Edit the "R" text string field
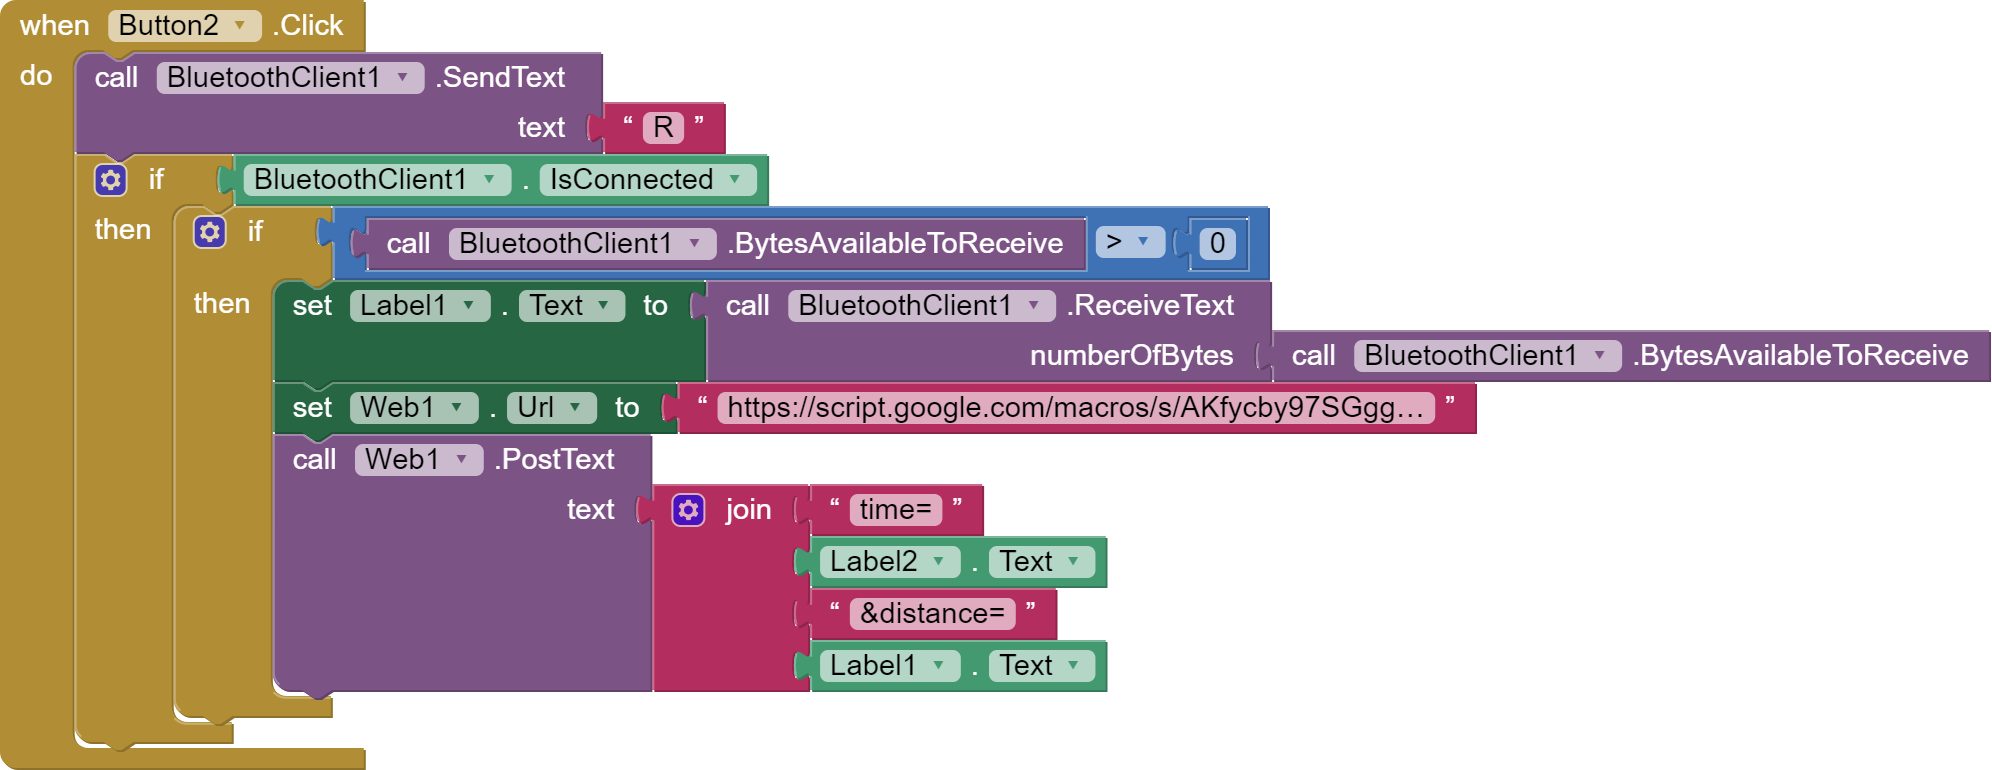1992x770 pixels. 663,128
